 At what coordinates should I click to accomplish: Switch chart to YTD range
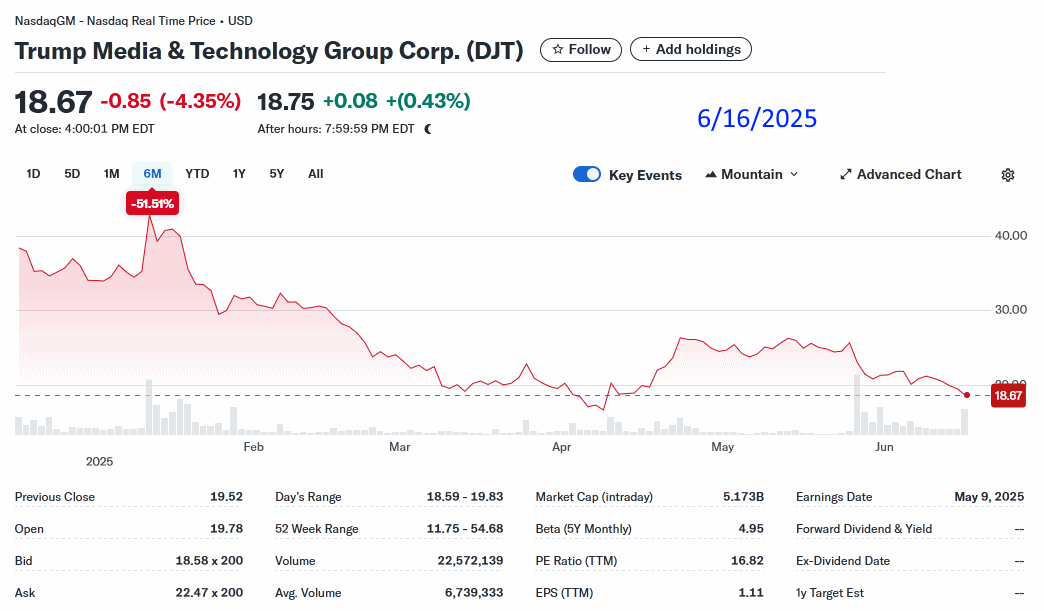(197, 174)
